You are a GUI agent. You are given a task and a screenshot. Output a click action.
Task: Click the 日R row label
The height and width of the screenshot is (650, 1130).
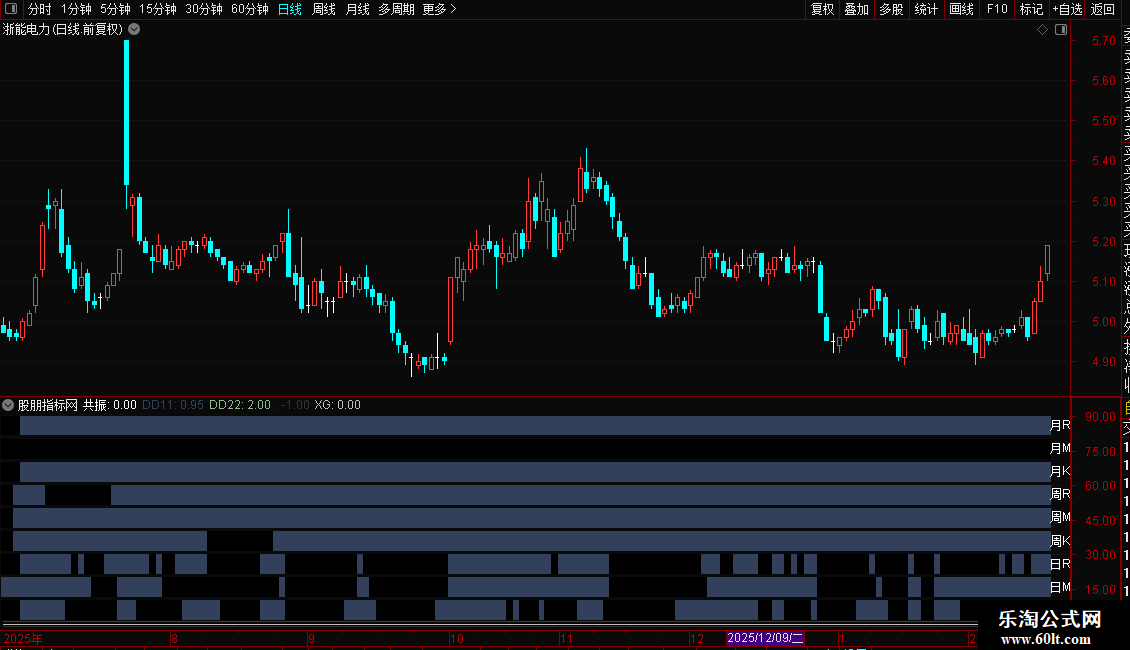click(x=1060, y=564)
